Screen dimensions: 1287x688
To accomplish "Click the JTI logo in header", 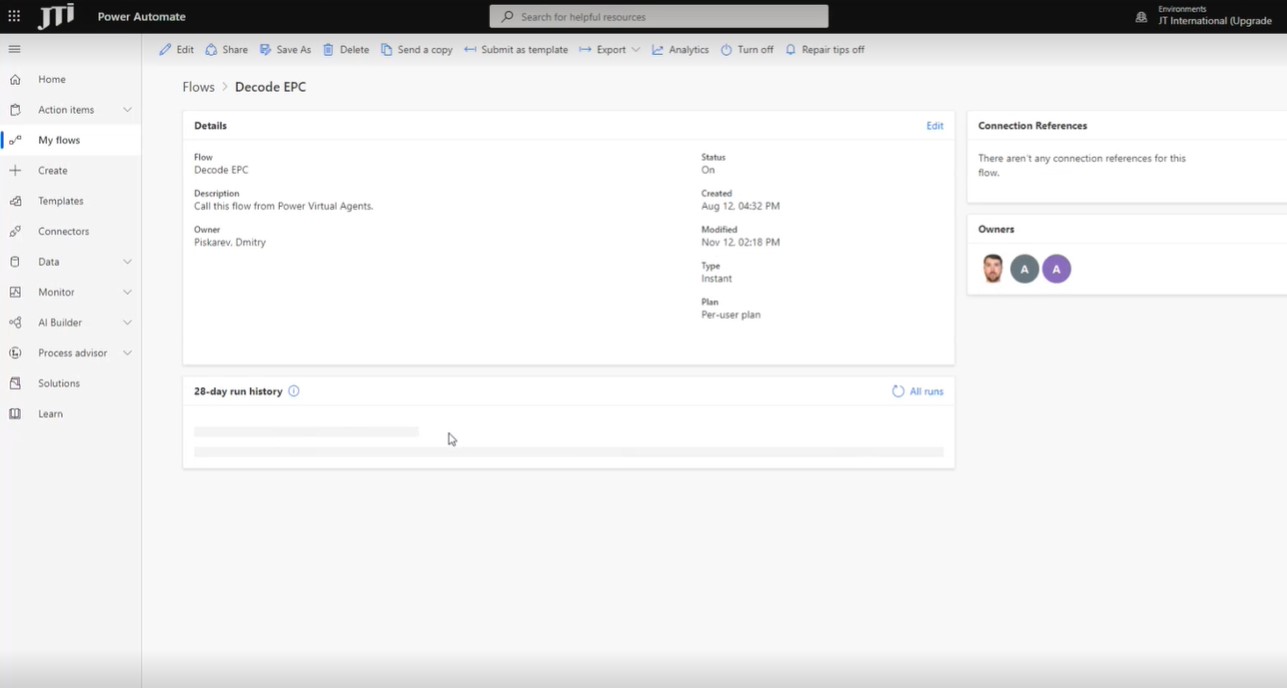I will pos(56,16).
